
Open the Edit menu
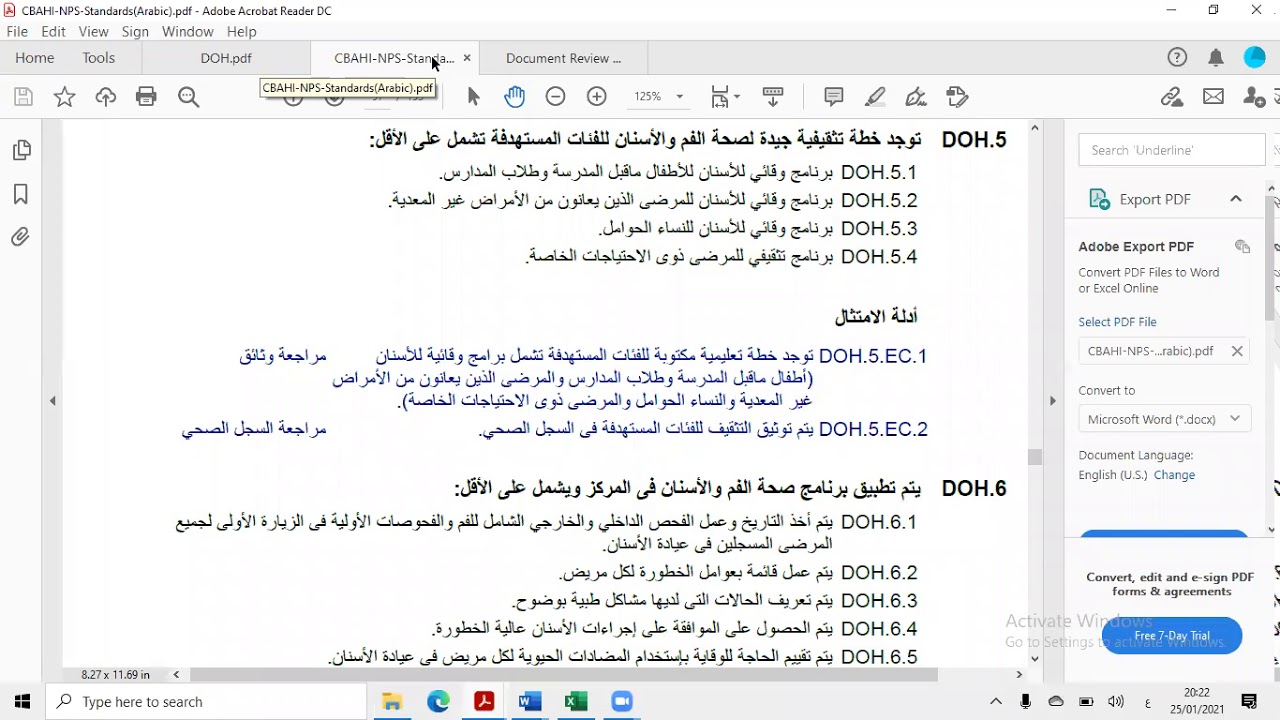53,32
